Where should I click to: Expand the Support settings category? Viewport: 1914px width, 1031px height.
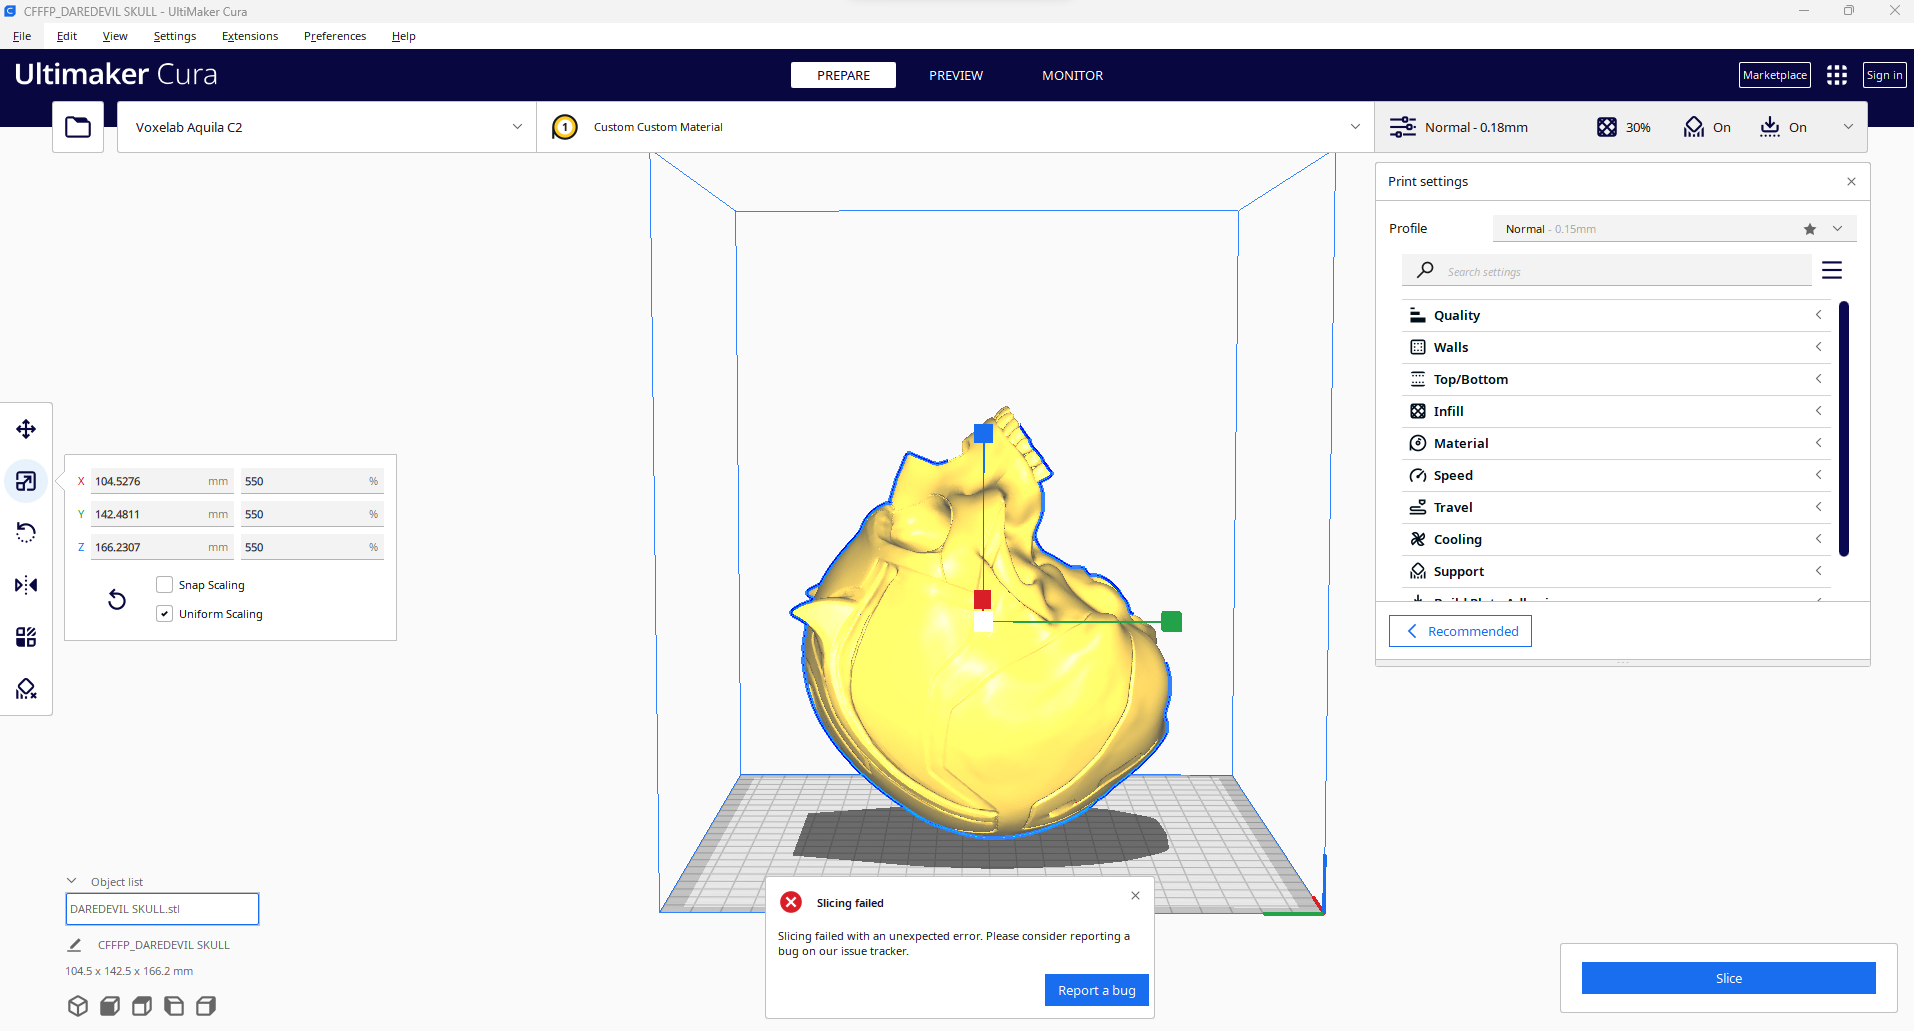click(1616, 571)
